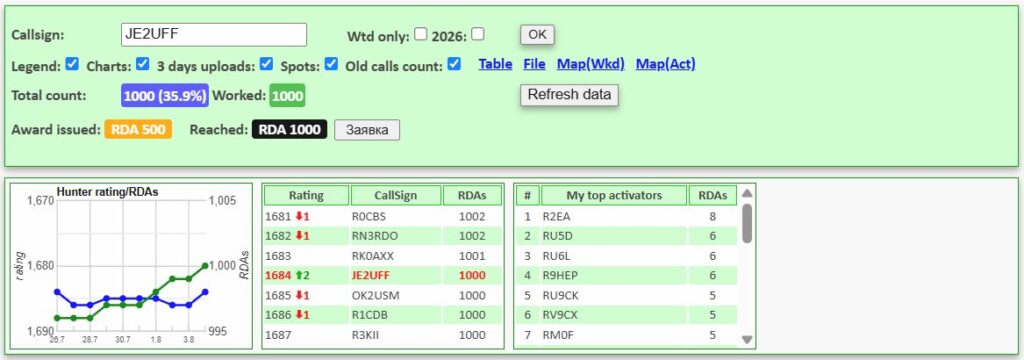Uncheck the Charts checkbox

[143, 64]
